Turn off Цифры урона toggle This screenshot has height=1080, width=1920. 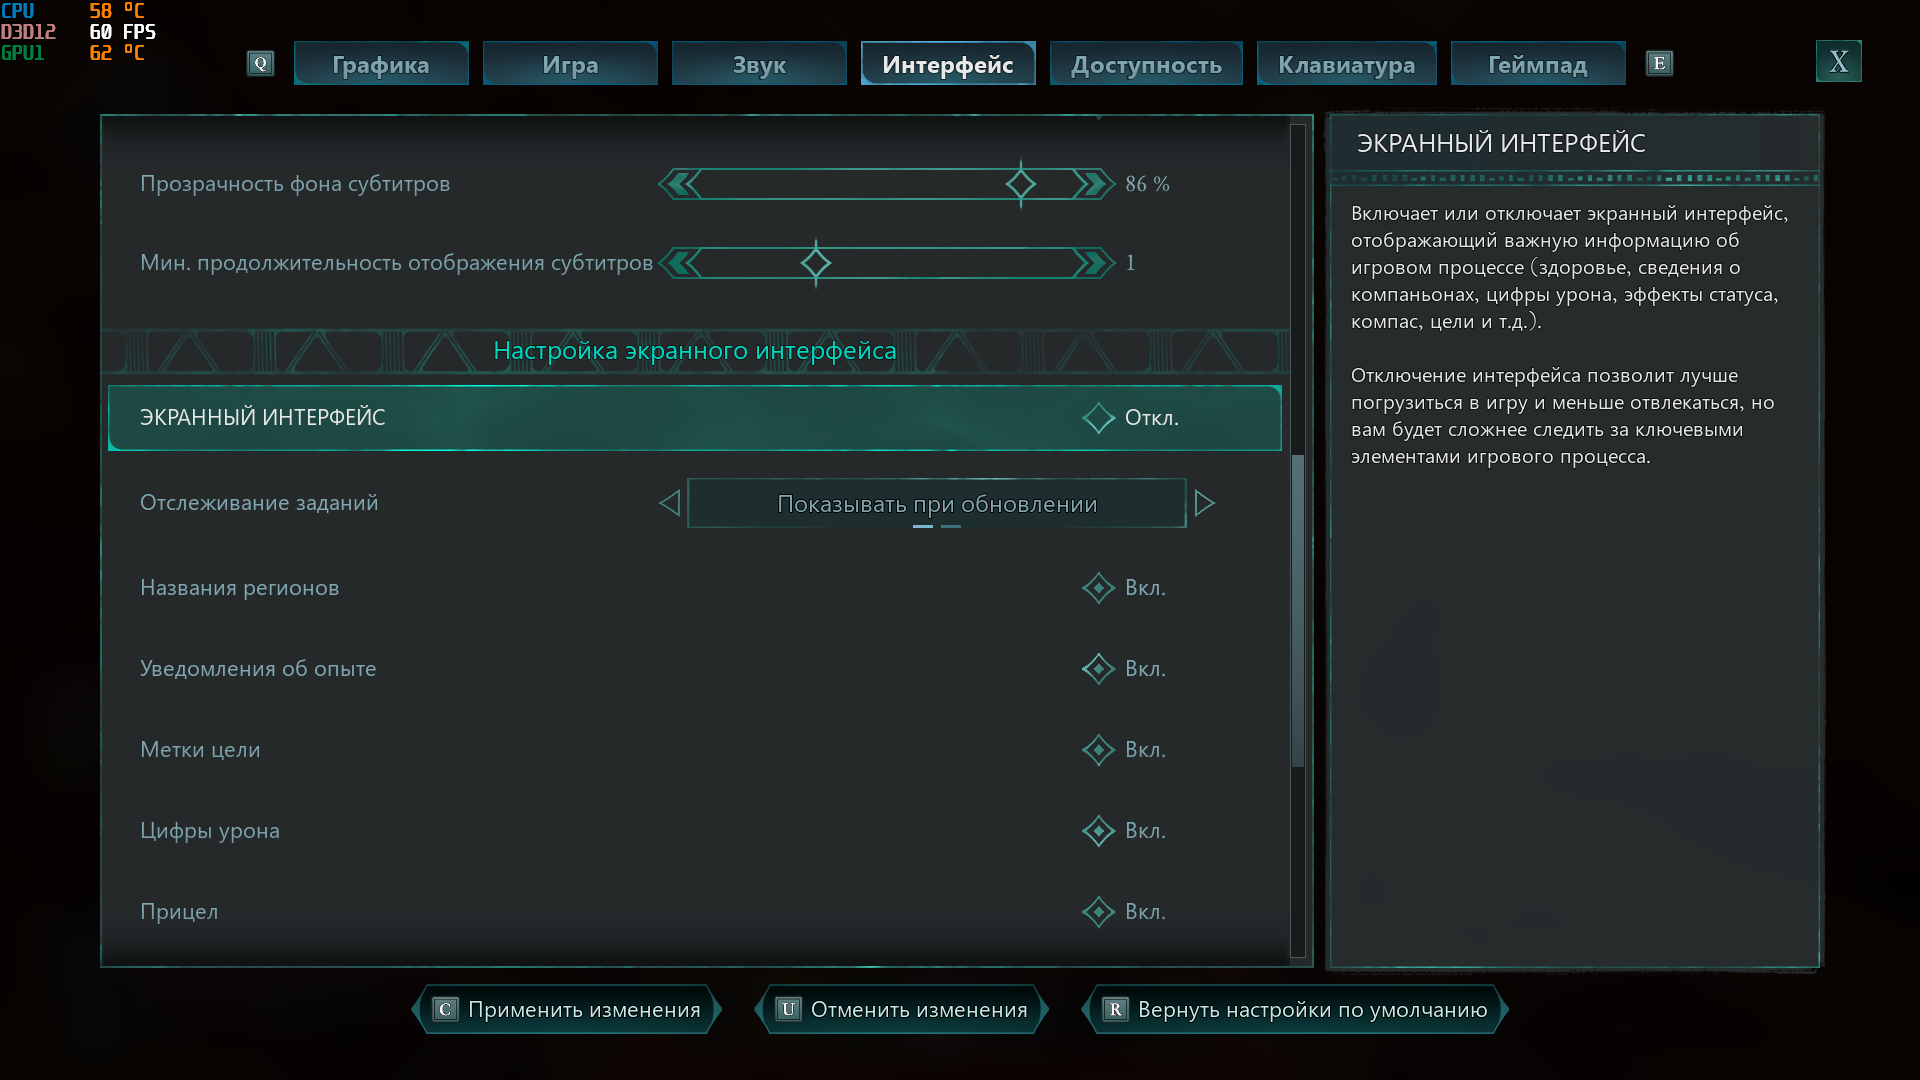pos(1098,831)
